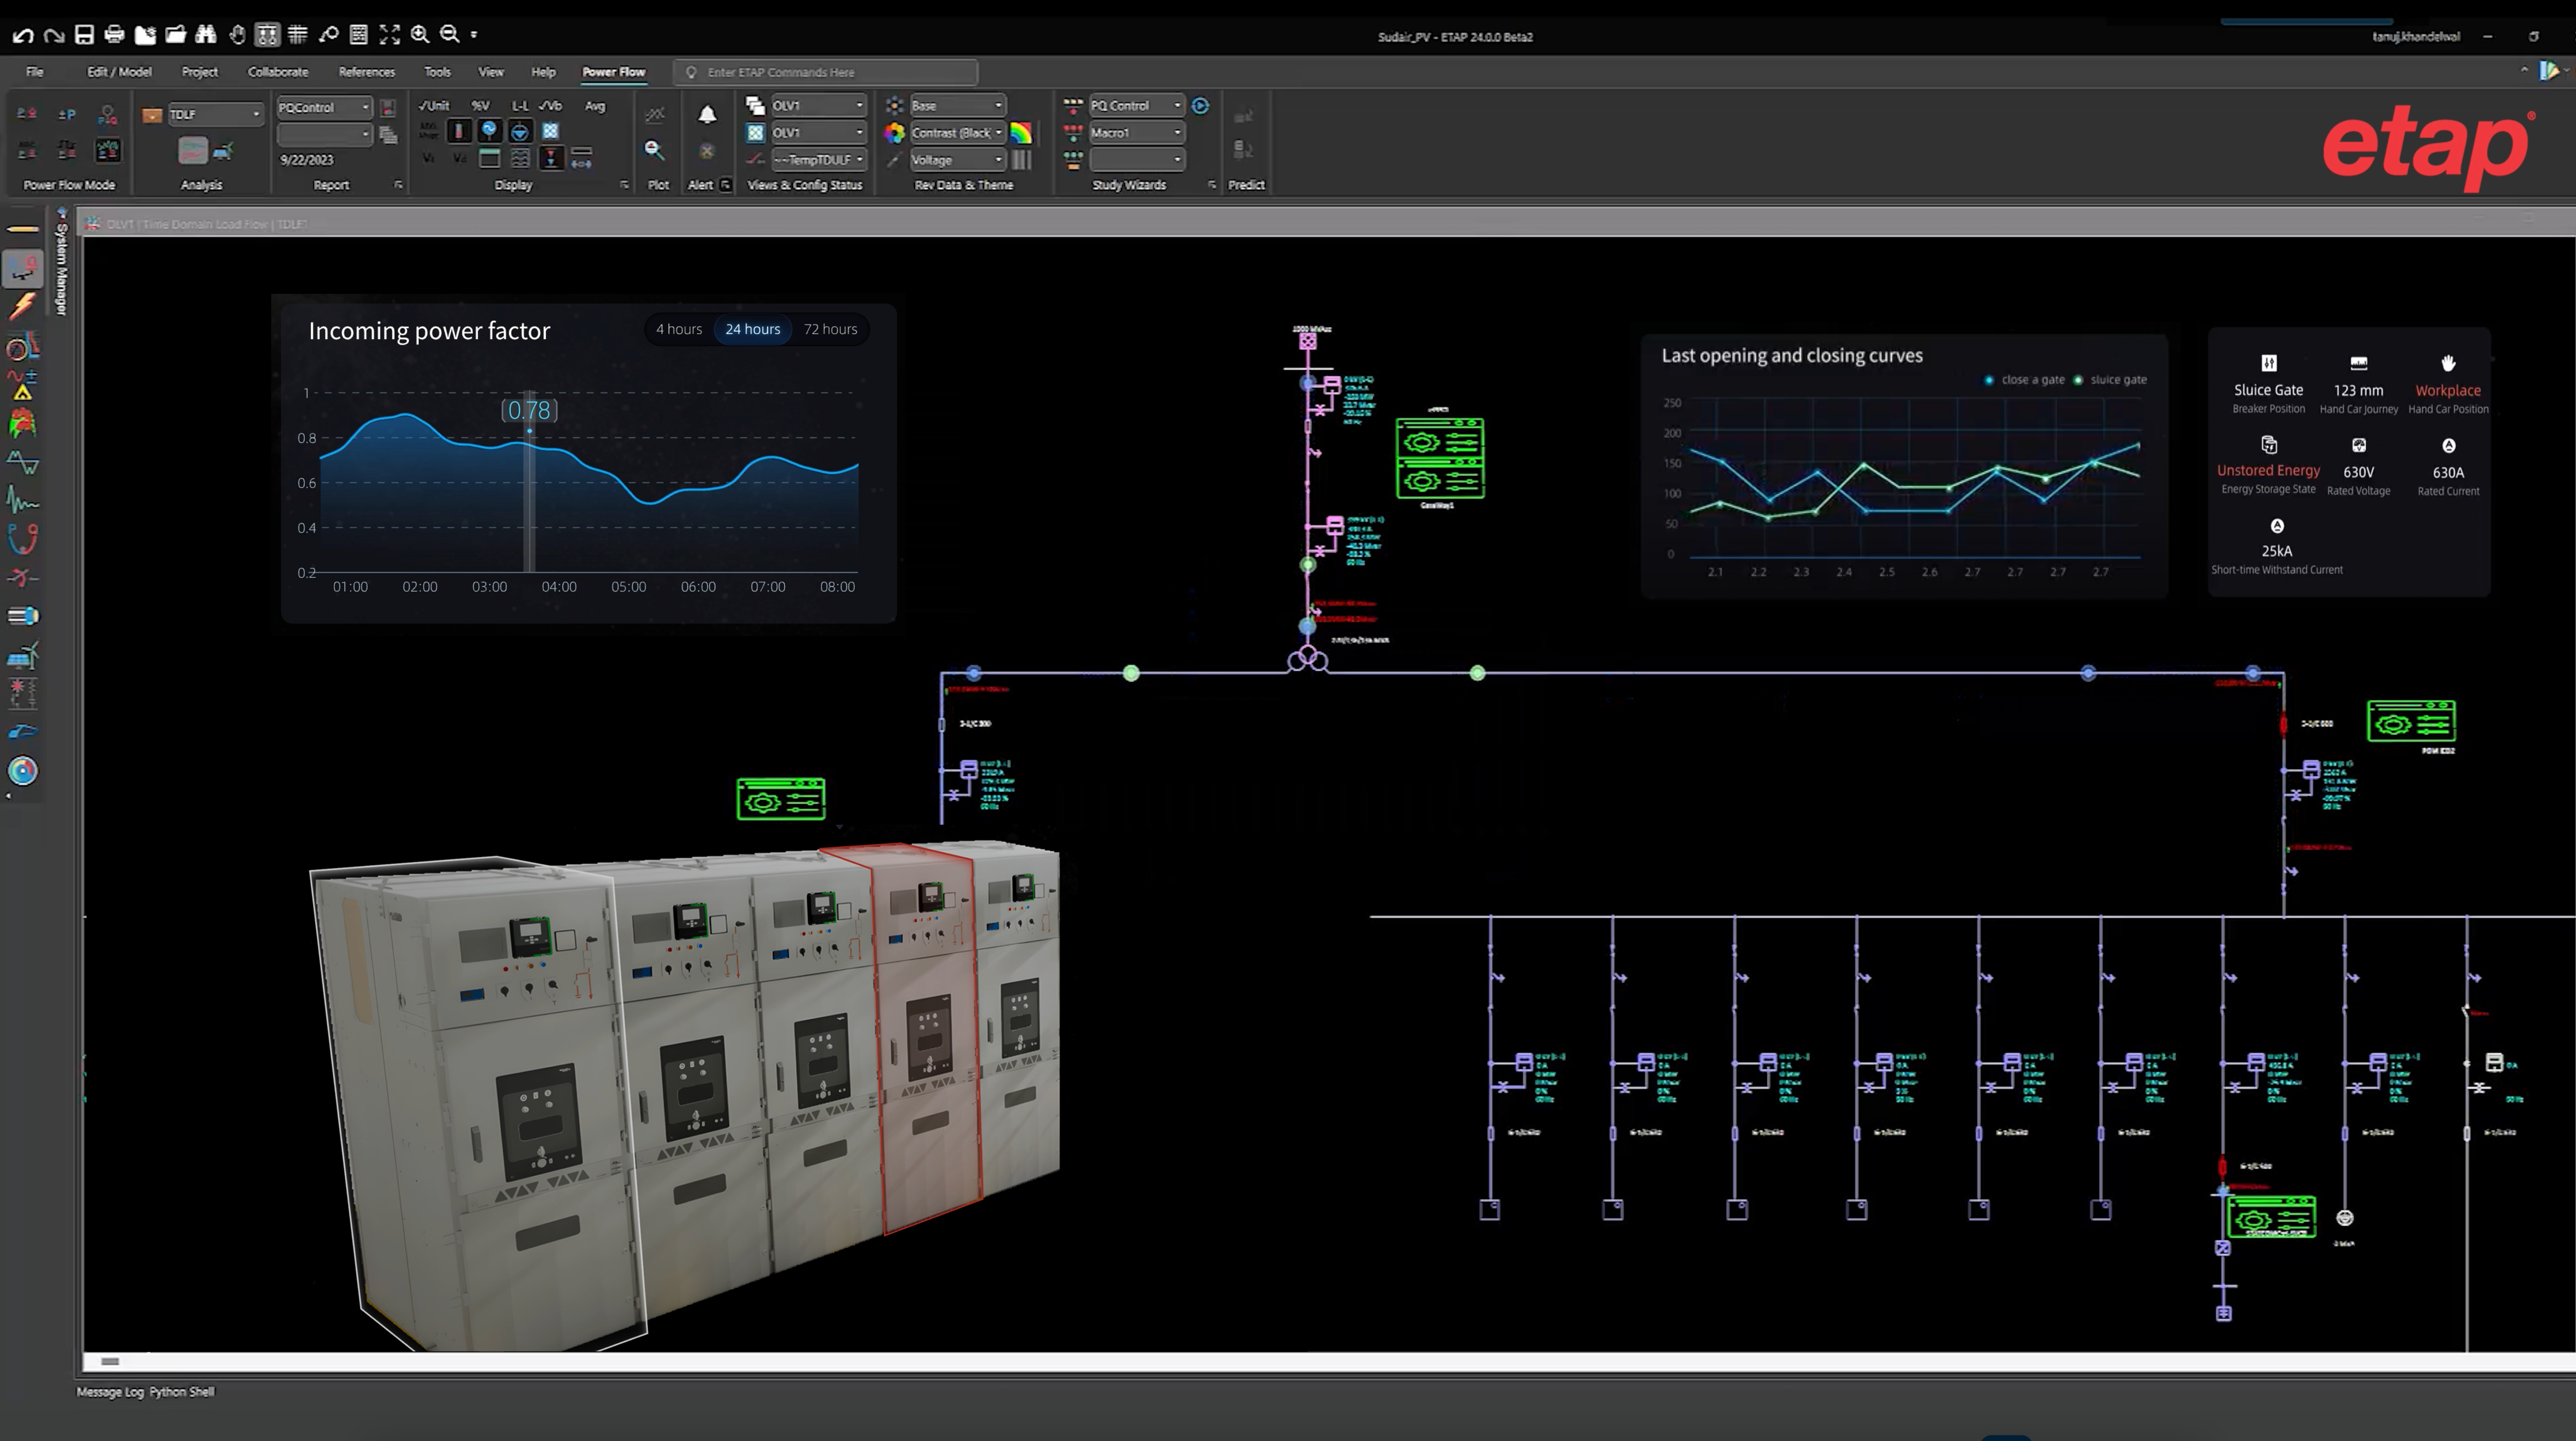
Task: Select the 4 hours time range
Action: pos(679,330)
